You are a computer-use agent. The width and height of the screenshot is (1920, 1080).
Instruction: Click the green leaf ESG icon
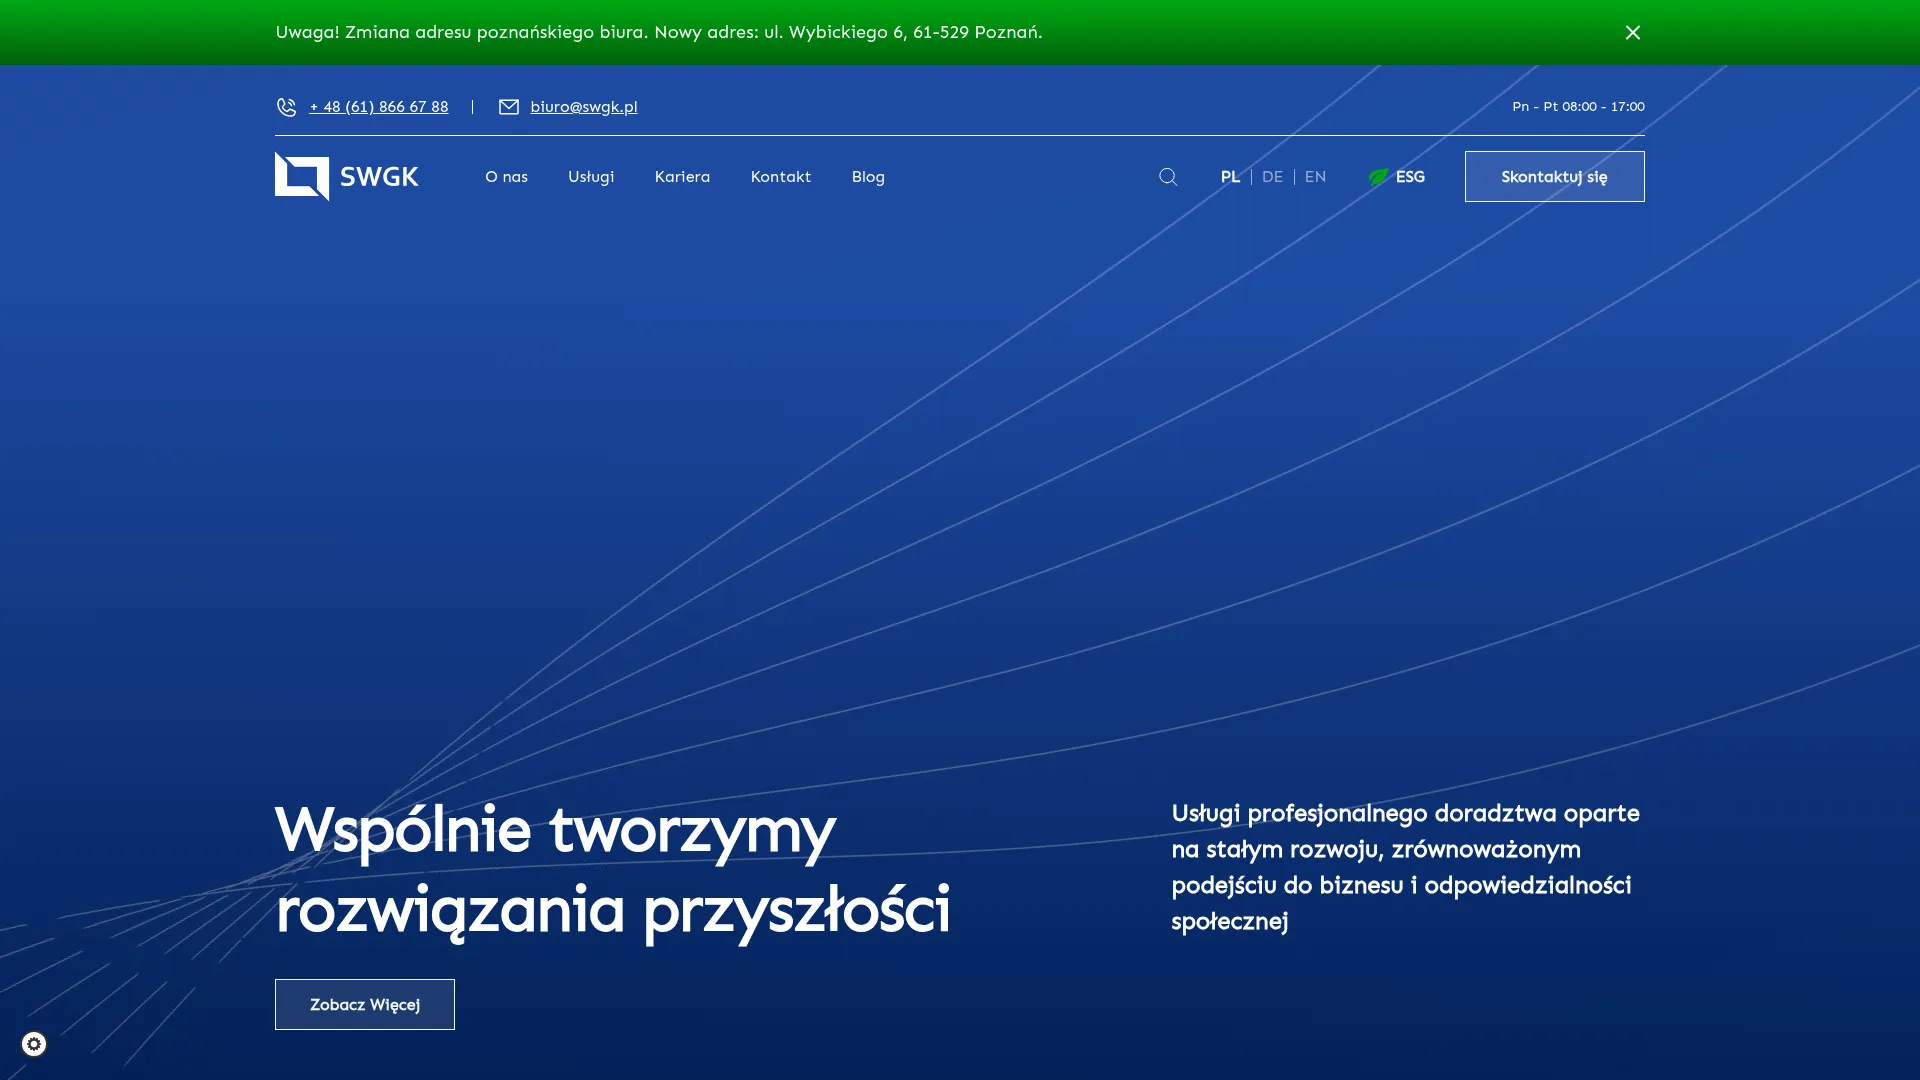click(x=1378, y=176)
